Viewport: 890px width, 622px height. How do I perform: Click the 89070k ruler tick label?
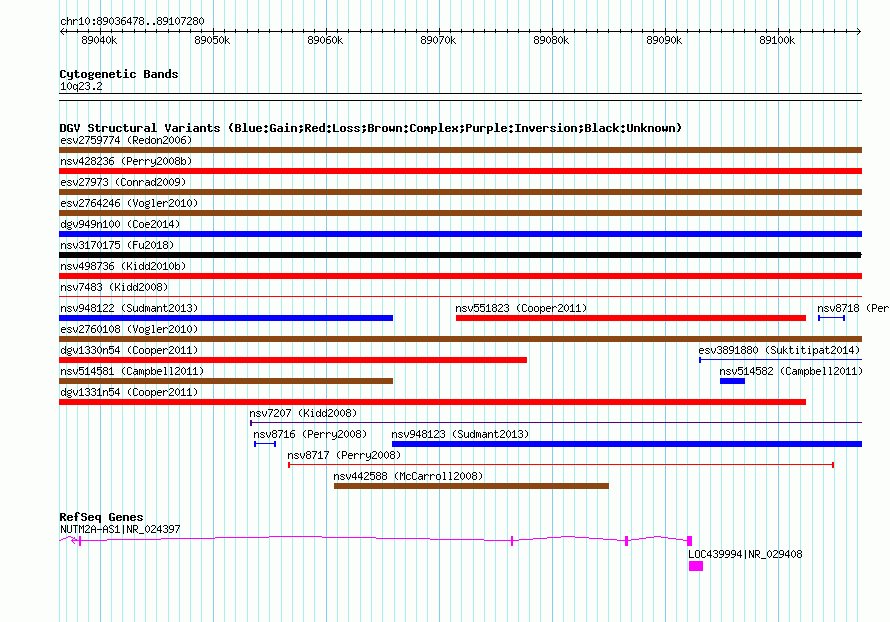pos(438,40)
